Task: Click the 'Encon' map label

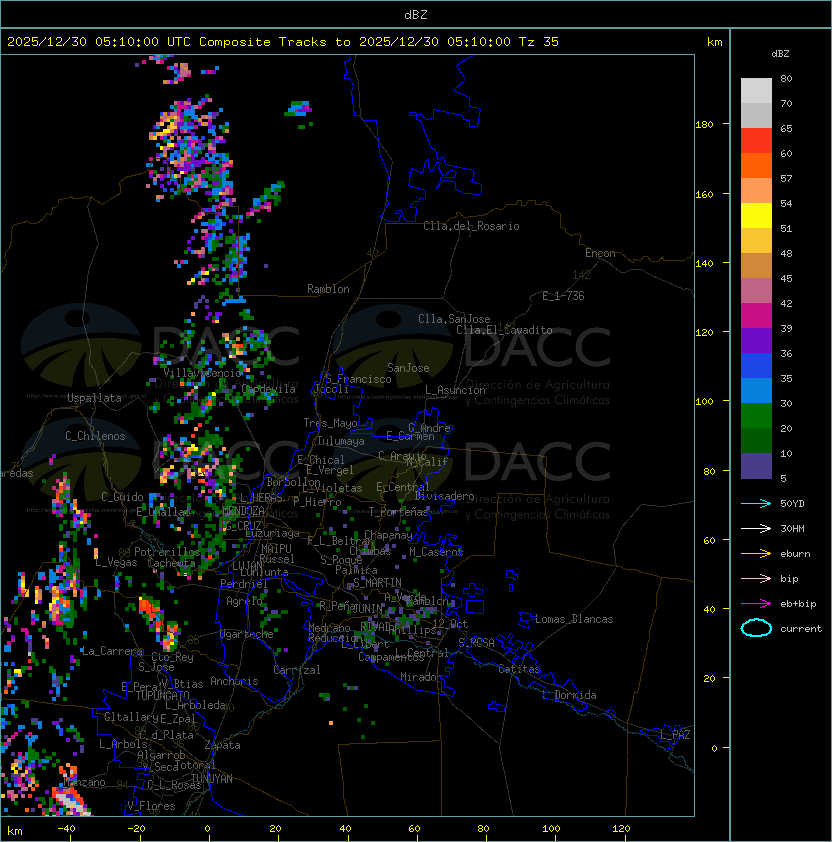Action: coord(600,253)
